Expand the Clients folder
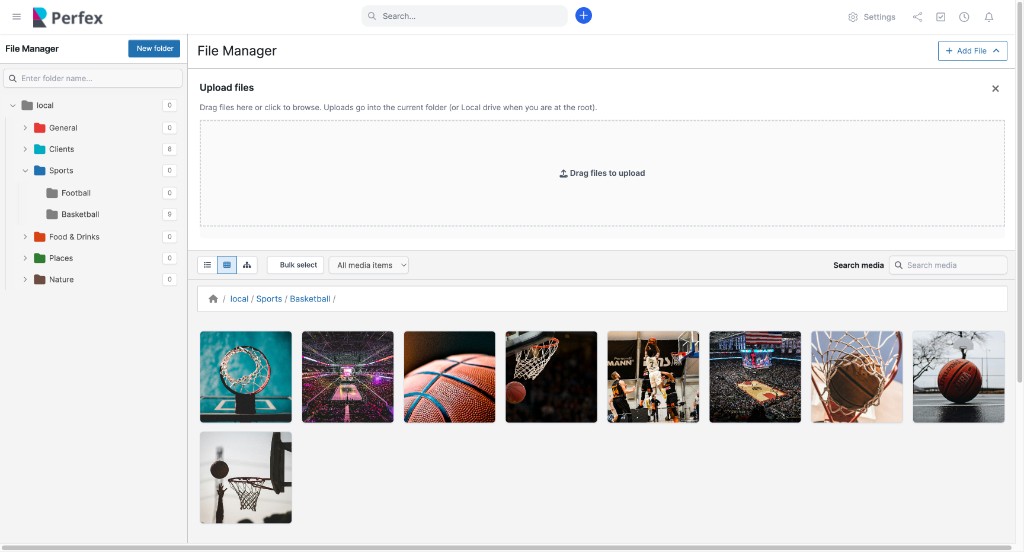This screenshot has height=552, width=1024. coord(25,149)
